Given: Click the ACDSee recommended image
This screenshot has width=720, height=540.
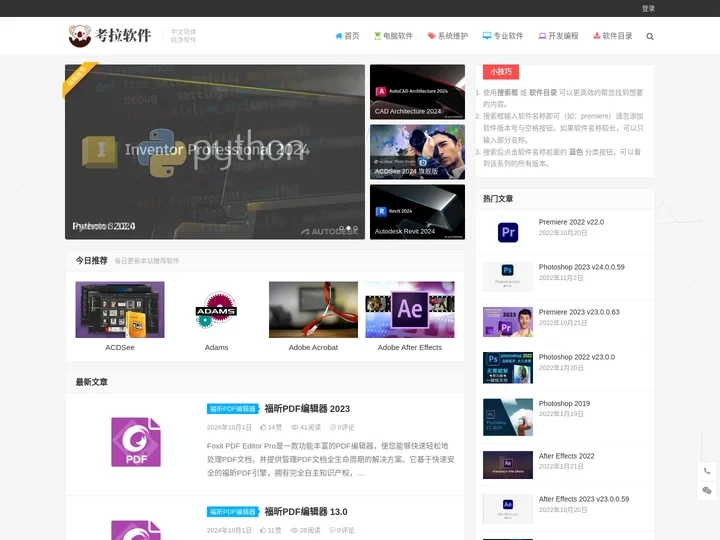Looking at the screenshot, I should (x=120, y=309).
